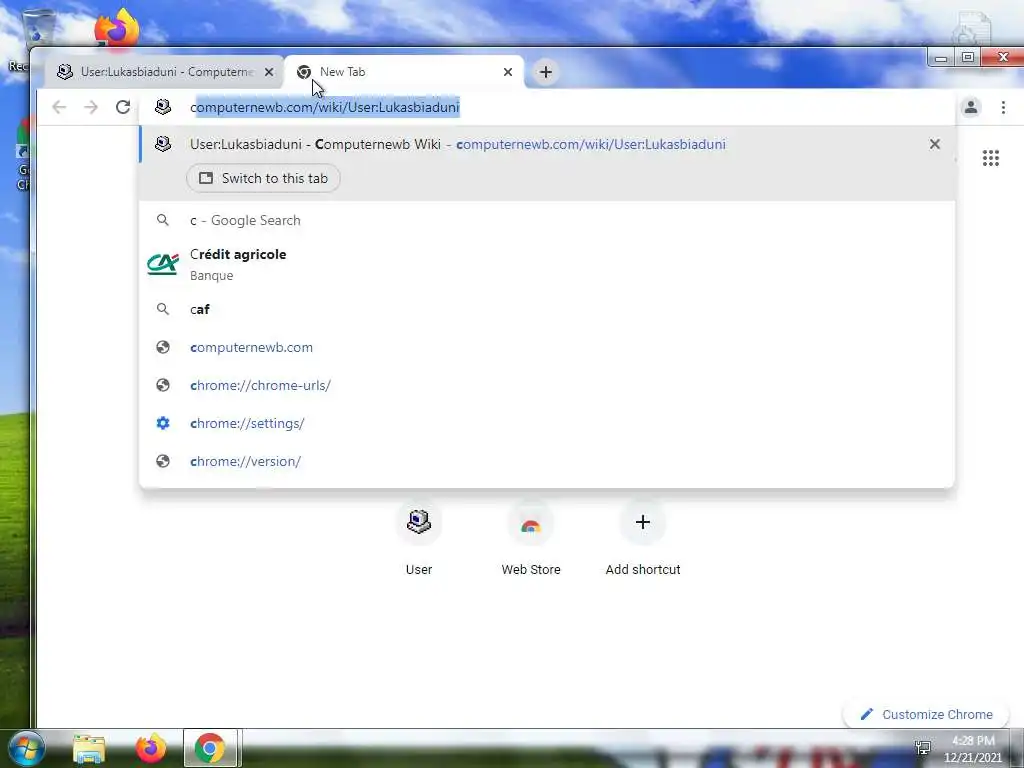Open the Google apps grid

[x=991, y=158]
